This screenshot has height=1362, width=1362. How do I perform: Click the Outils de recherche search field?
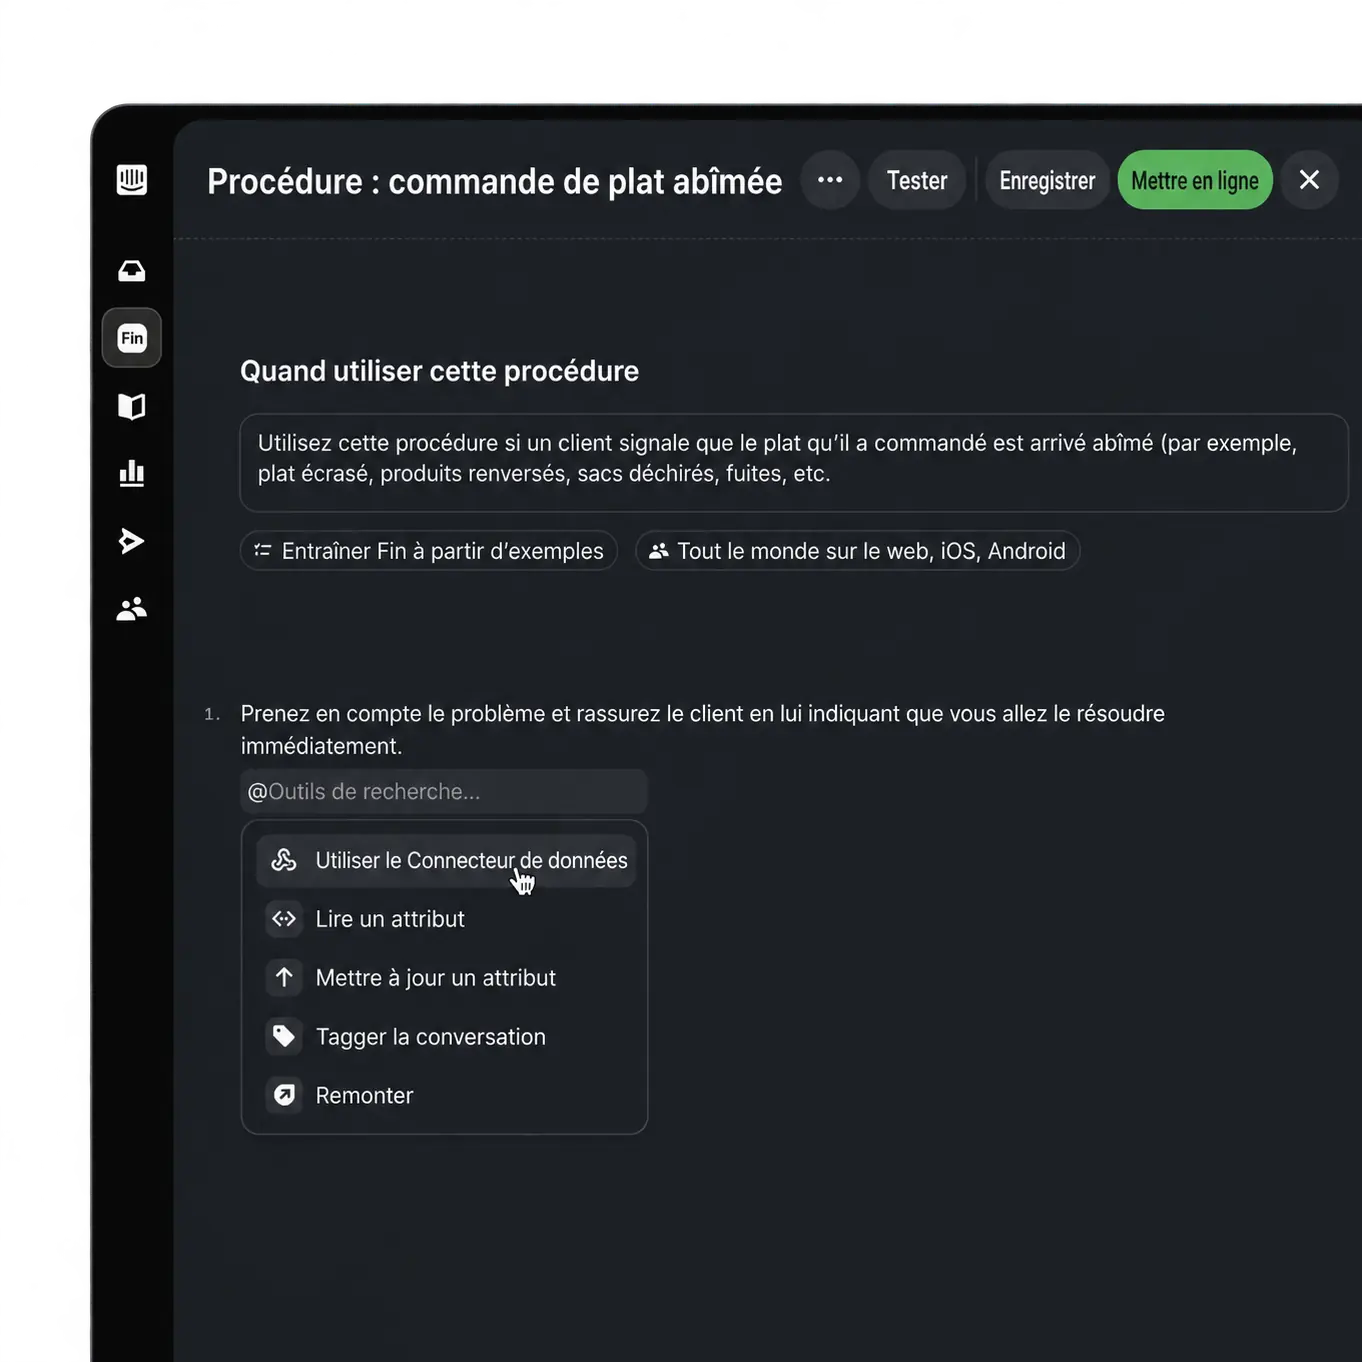444,792
